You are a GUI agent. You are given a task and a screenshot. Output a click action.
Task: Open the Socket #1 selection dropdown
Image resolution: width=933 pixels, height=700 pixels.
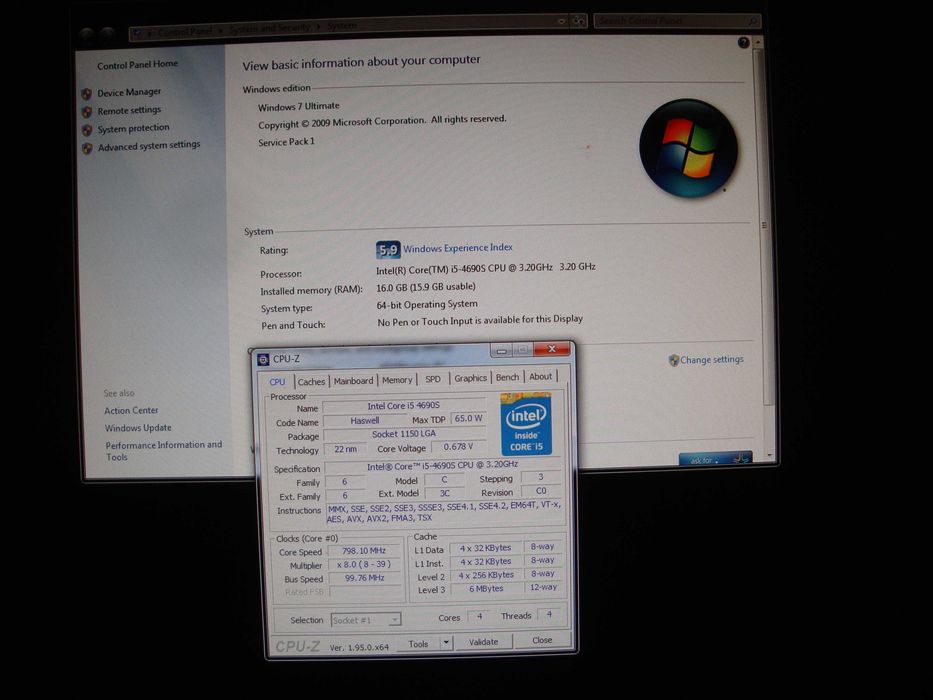click(365, 620)
